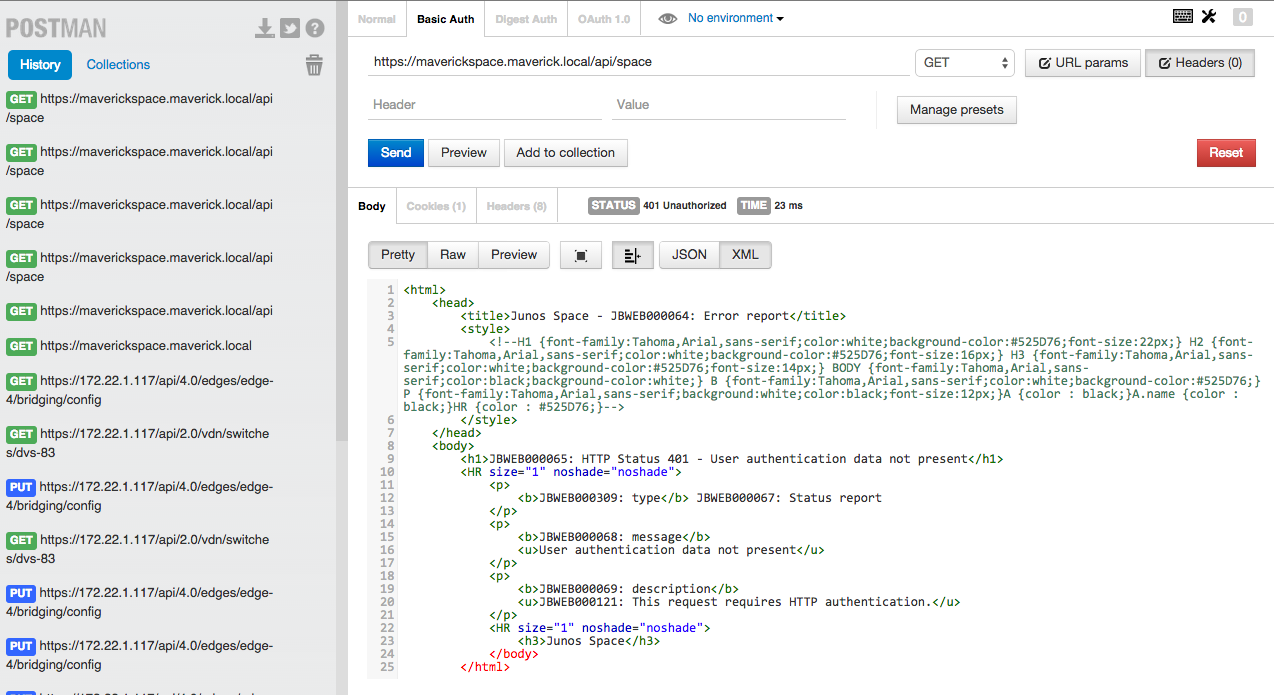Reset the request with the red button
Image resolution: width=1274 pixels, height=695 pixels.
coord(1226,153)
